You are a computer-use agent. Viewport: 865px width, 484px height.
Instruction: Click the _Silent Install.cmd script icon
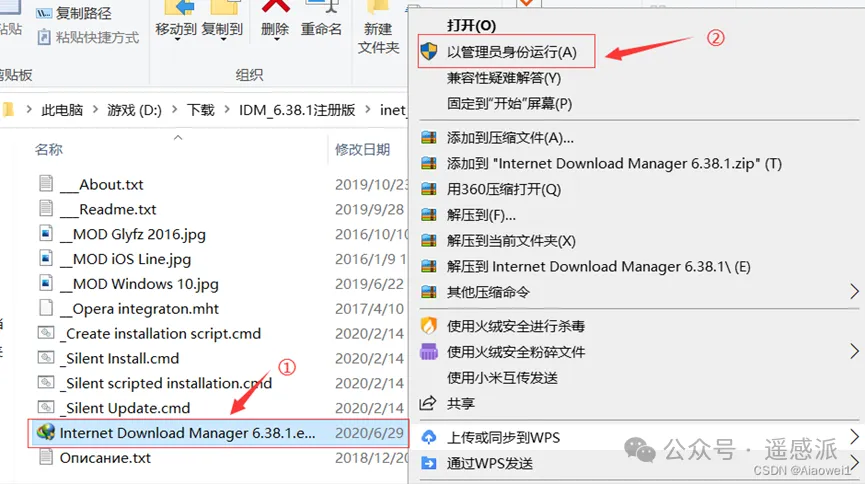(x=46, y=358)
